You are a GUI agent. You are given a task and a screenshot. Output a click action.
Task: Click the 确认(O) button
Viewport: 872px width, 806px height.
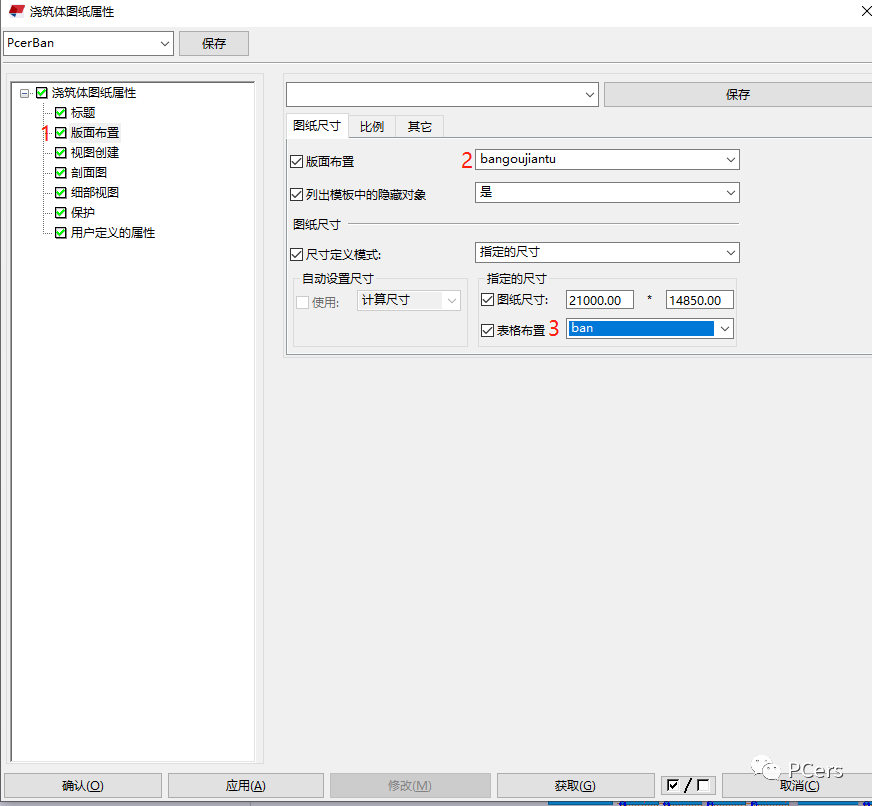click(x=82, y=786)
